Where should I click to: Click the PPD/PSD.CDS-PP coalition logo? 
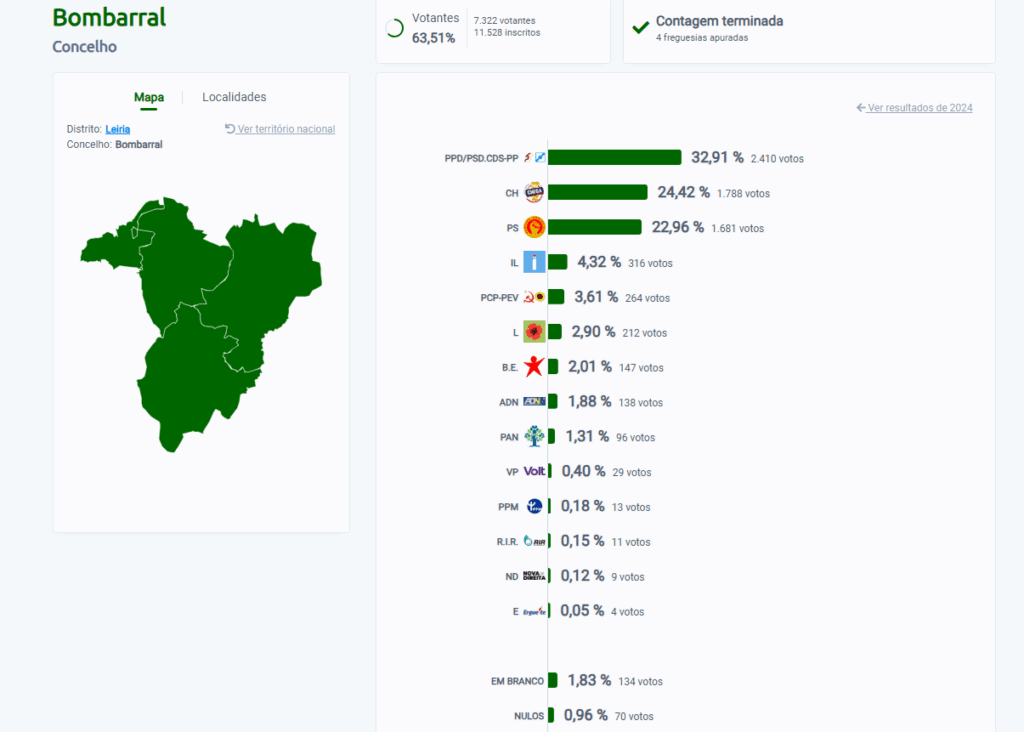tap(534, 158)
